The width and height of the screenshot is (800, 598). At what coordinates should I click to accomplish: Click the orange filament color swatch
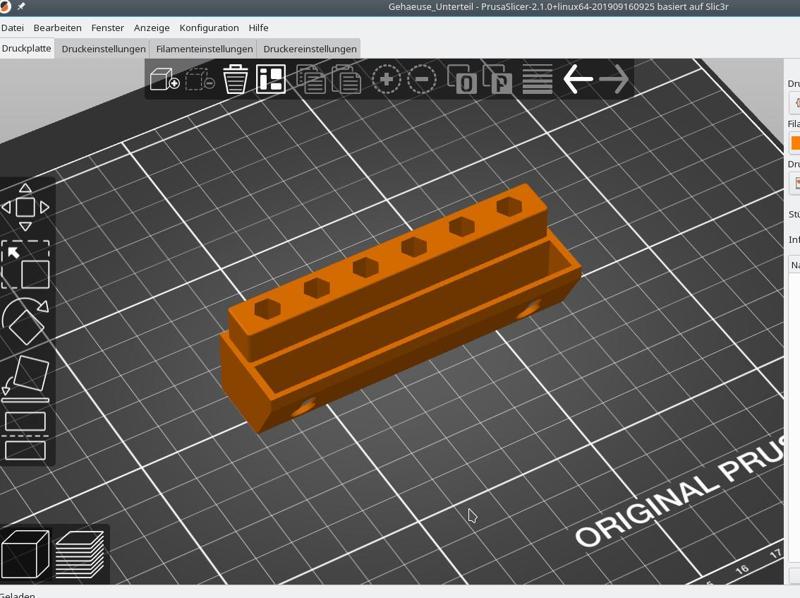[795, 143]
